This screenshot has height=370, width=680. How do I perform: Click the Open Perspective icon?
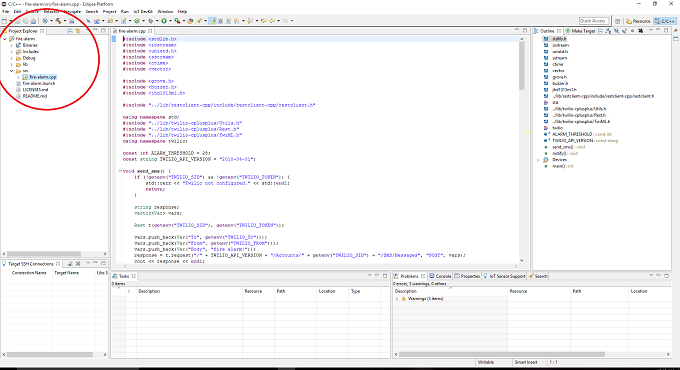click(x=618, y=21)
